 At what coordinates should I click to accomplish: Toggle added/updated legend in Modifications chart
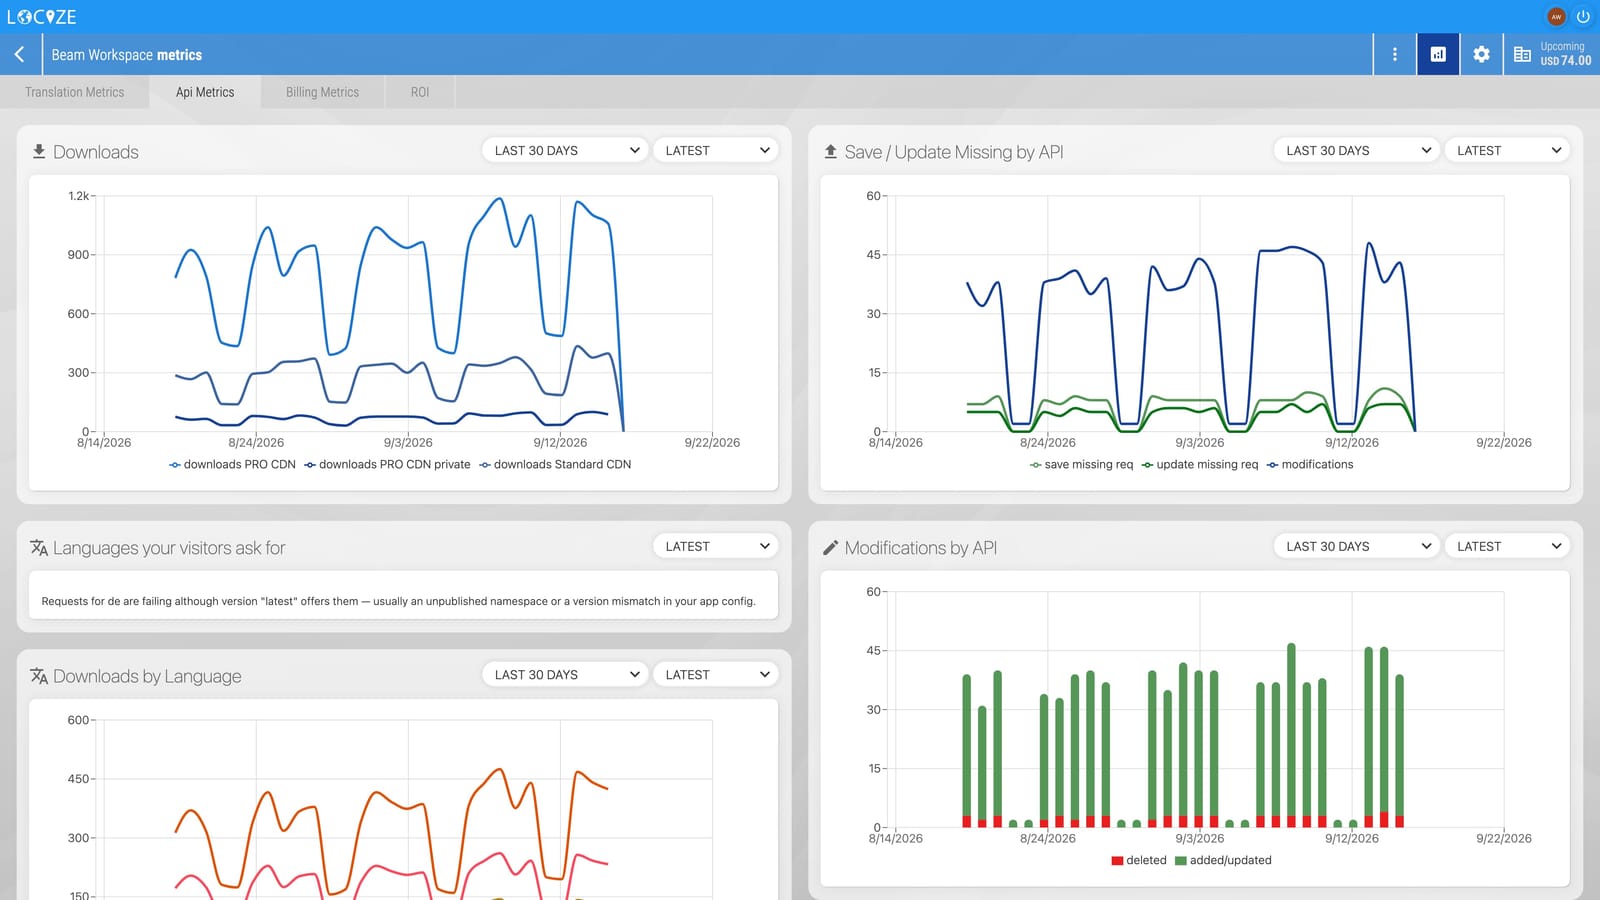pos(1223,861)
